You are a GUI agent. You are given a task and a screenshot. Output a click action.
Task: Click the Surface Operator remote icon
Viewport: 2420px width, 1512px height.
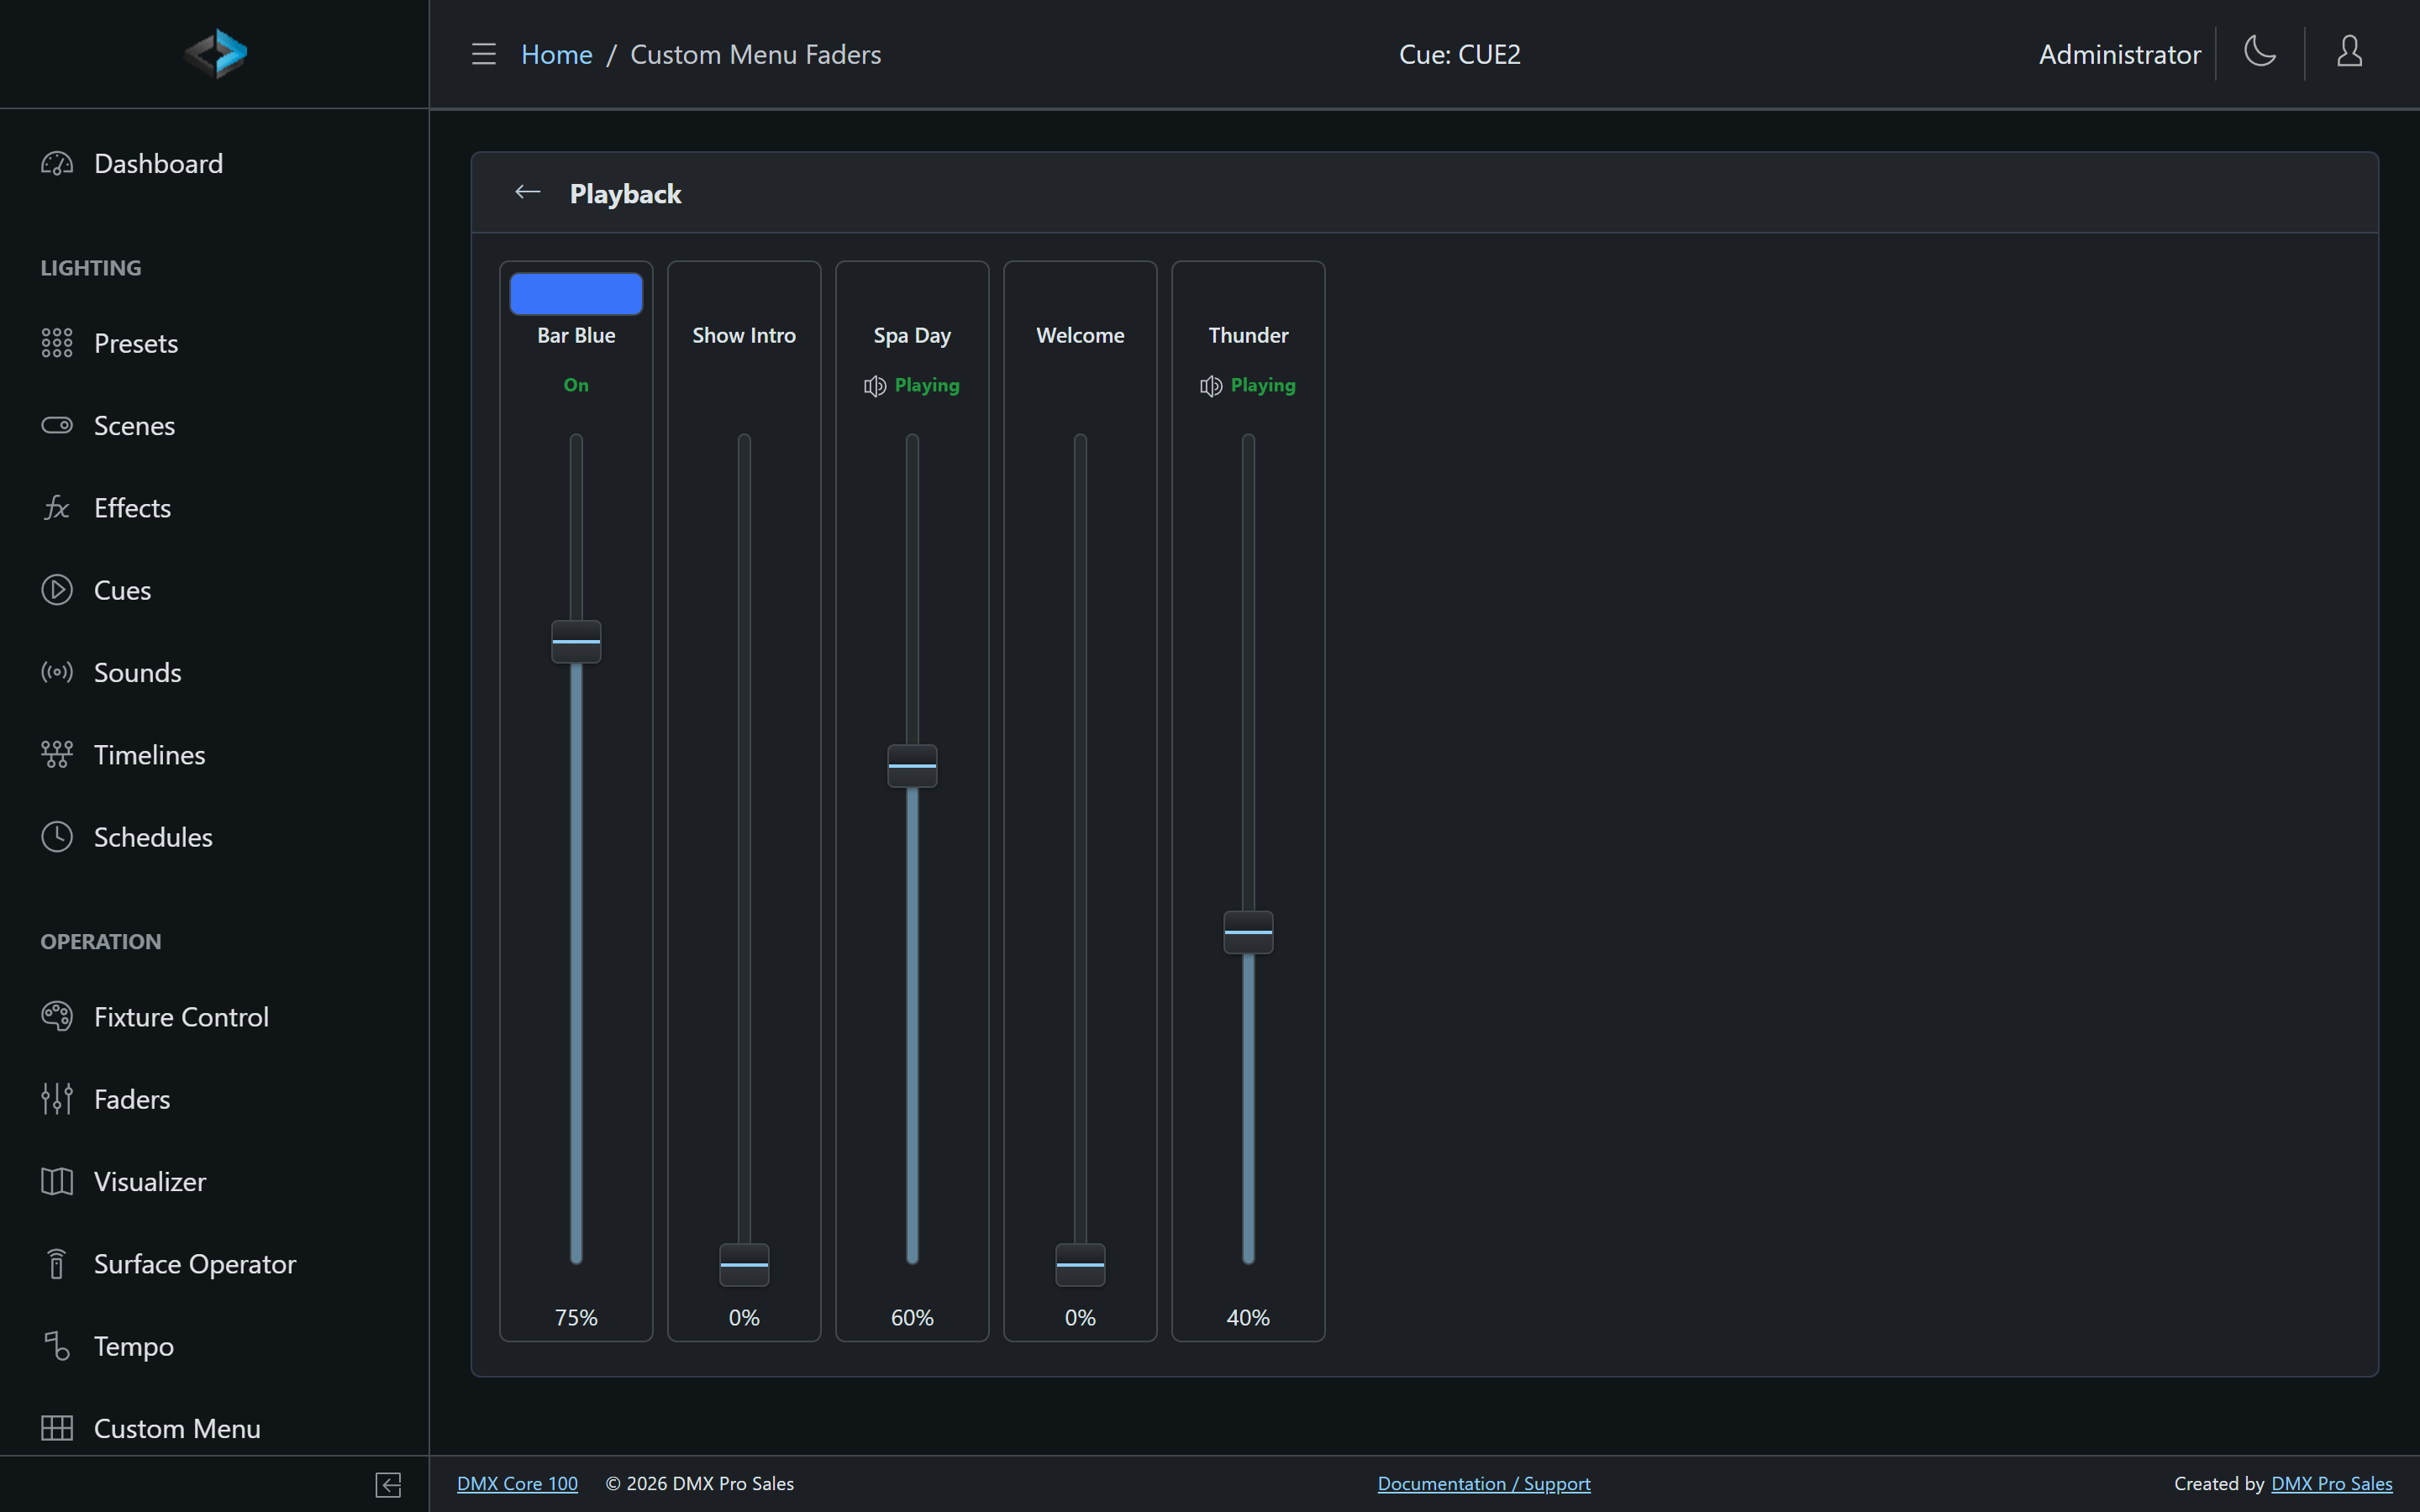coord(57,1264)
